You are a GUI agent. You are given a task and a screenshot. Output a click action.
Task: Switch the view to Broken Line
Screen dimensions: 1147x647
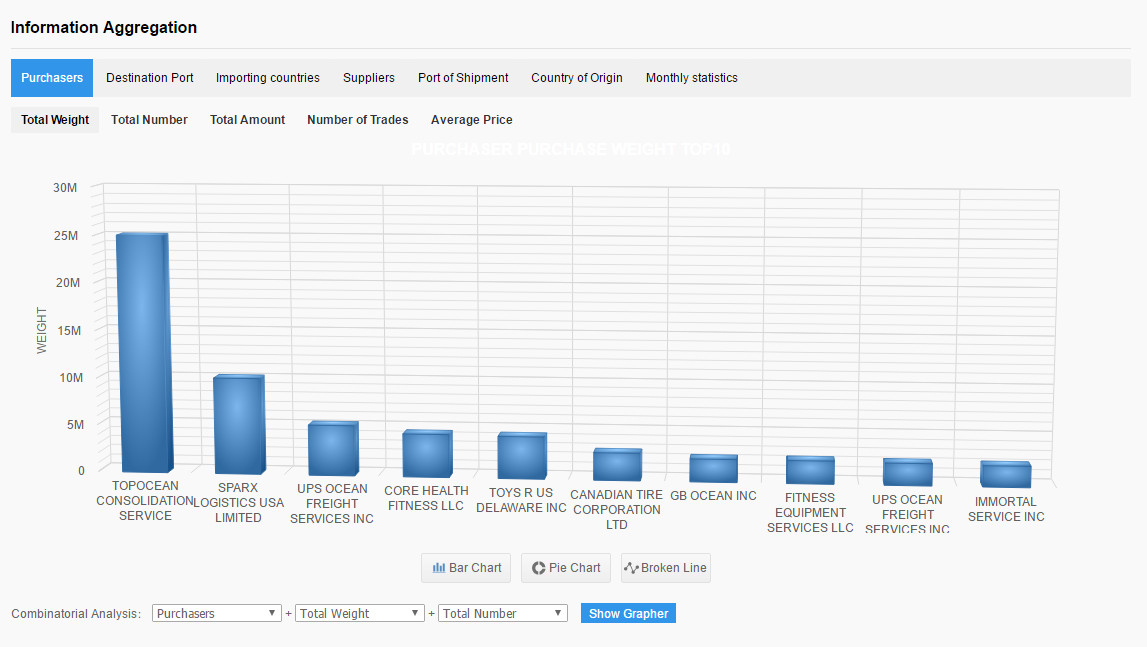click(666, 568)
